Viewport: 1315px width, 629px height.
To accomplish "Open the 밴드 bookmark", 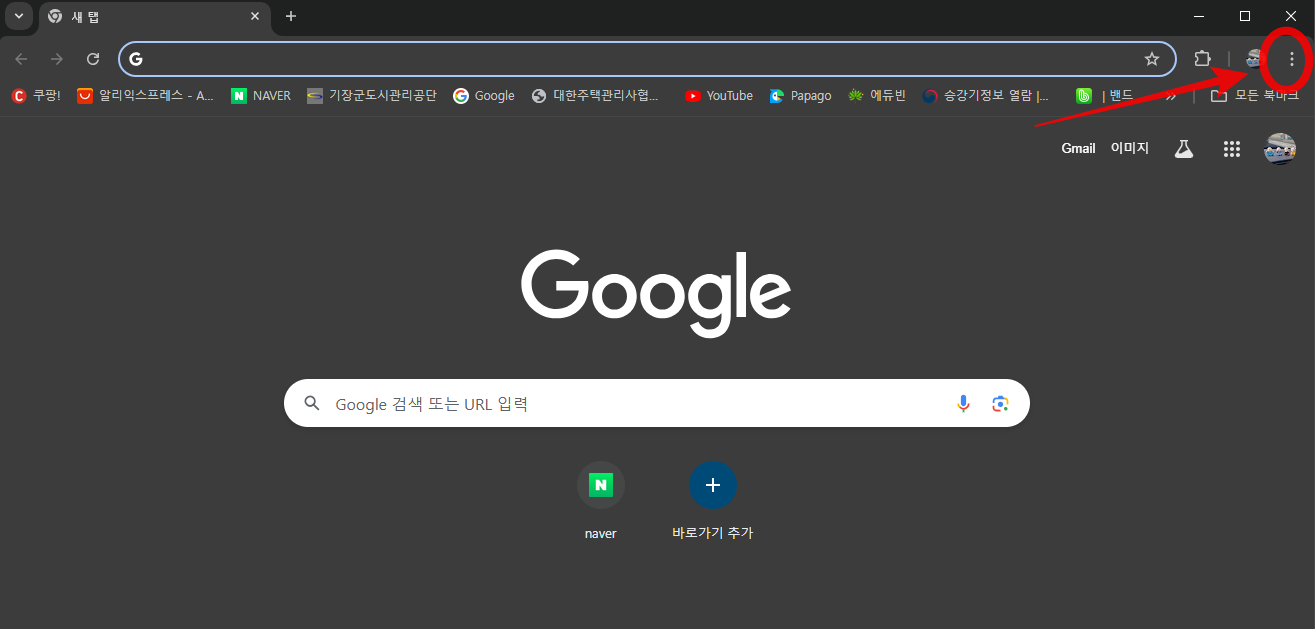I will pos(1105,96).
